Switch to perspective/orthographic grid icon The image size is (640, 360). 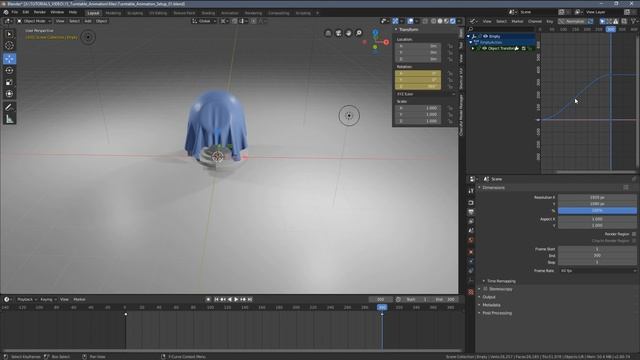coord(328,33)
